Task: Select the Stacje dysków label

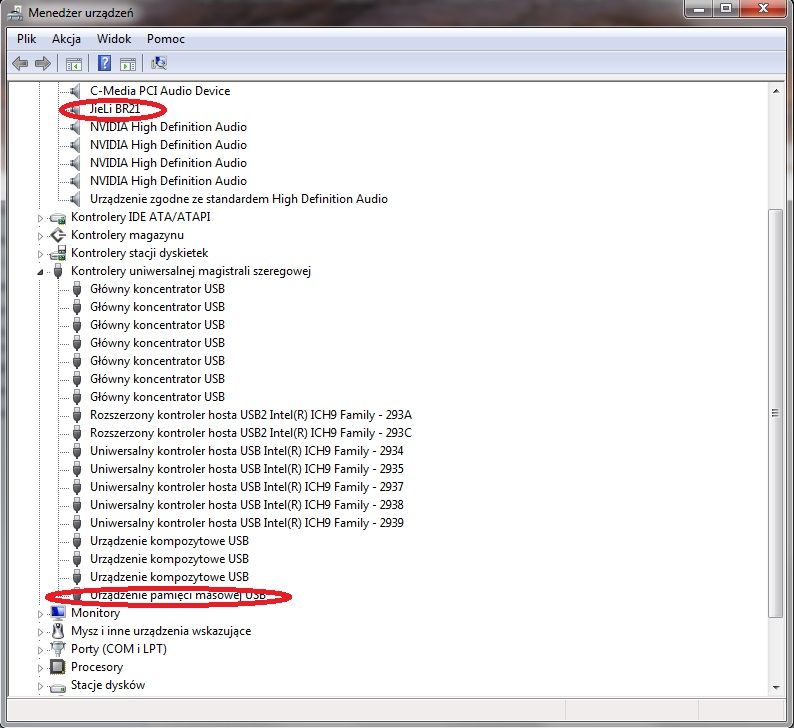Action: [108, 685]
